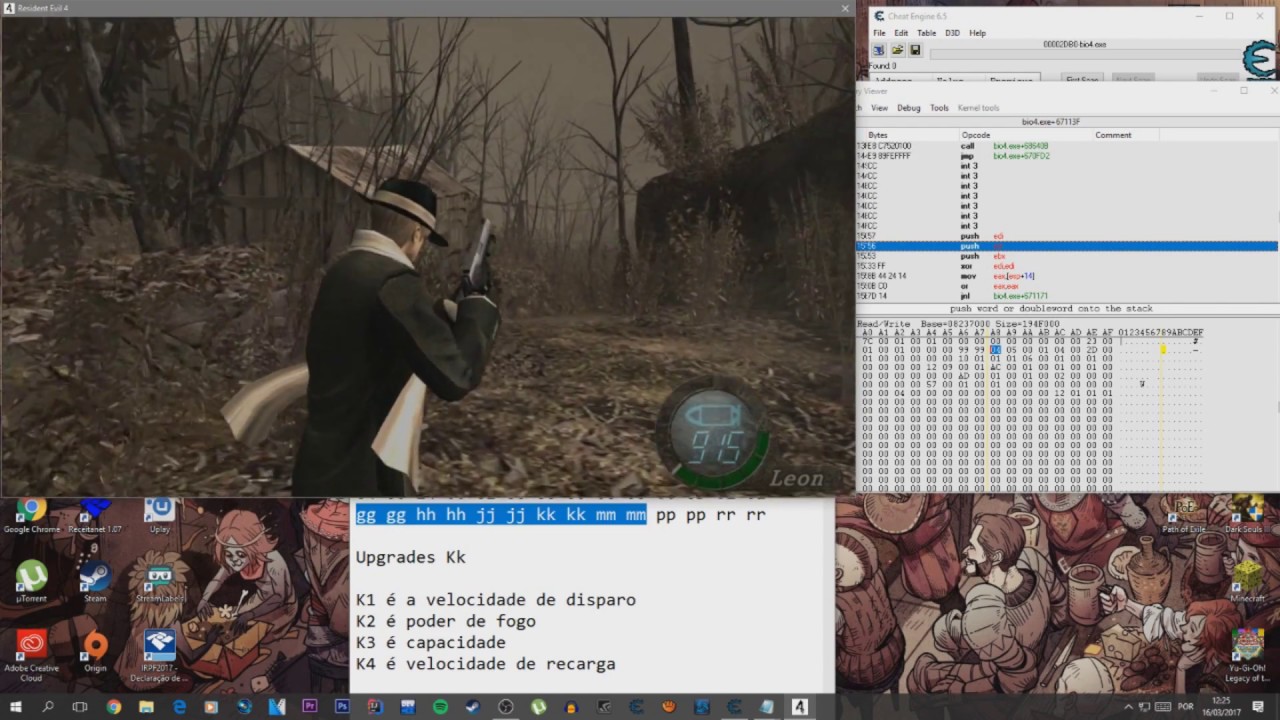The image size is (1280, 720).
Task: Click the taskbar clock showing 12:25
Action: 1221,706
